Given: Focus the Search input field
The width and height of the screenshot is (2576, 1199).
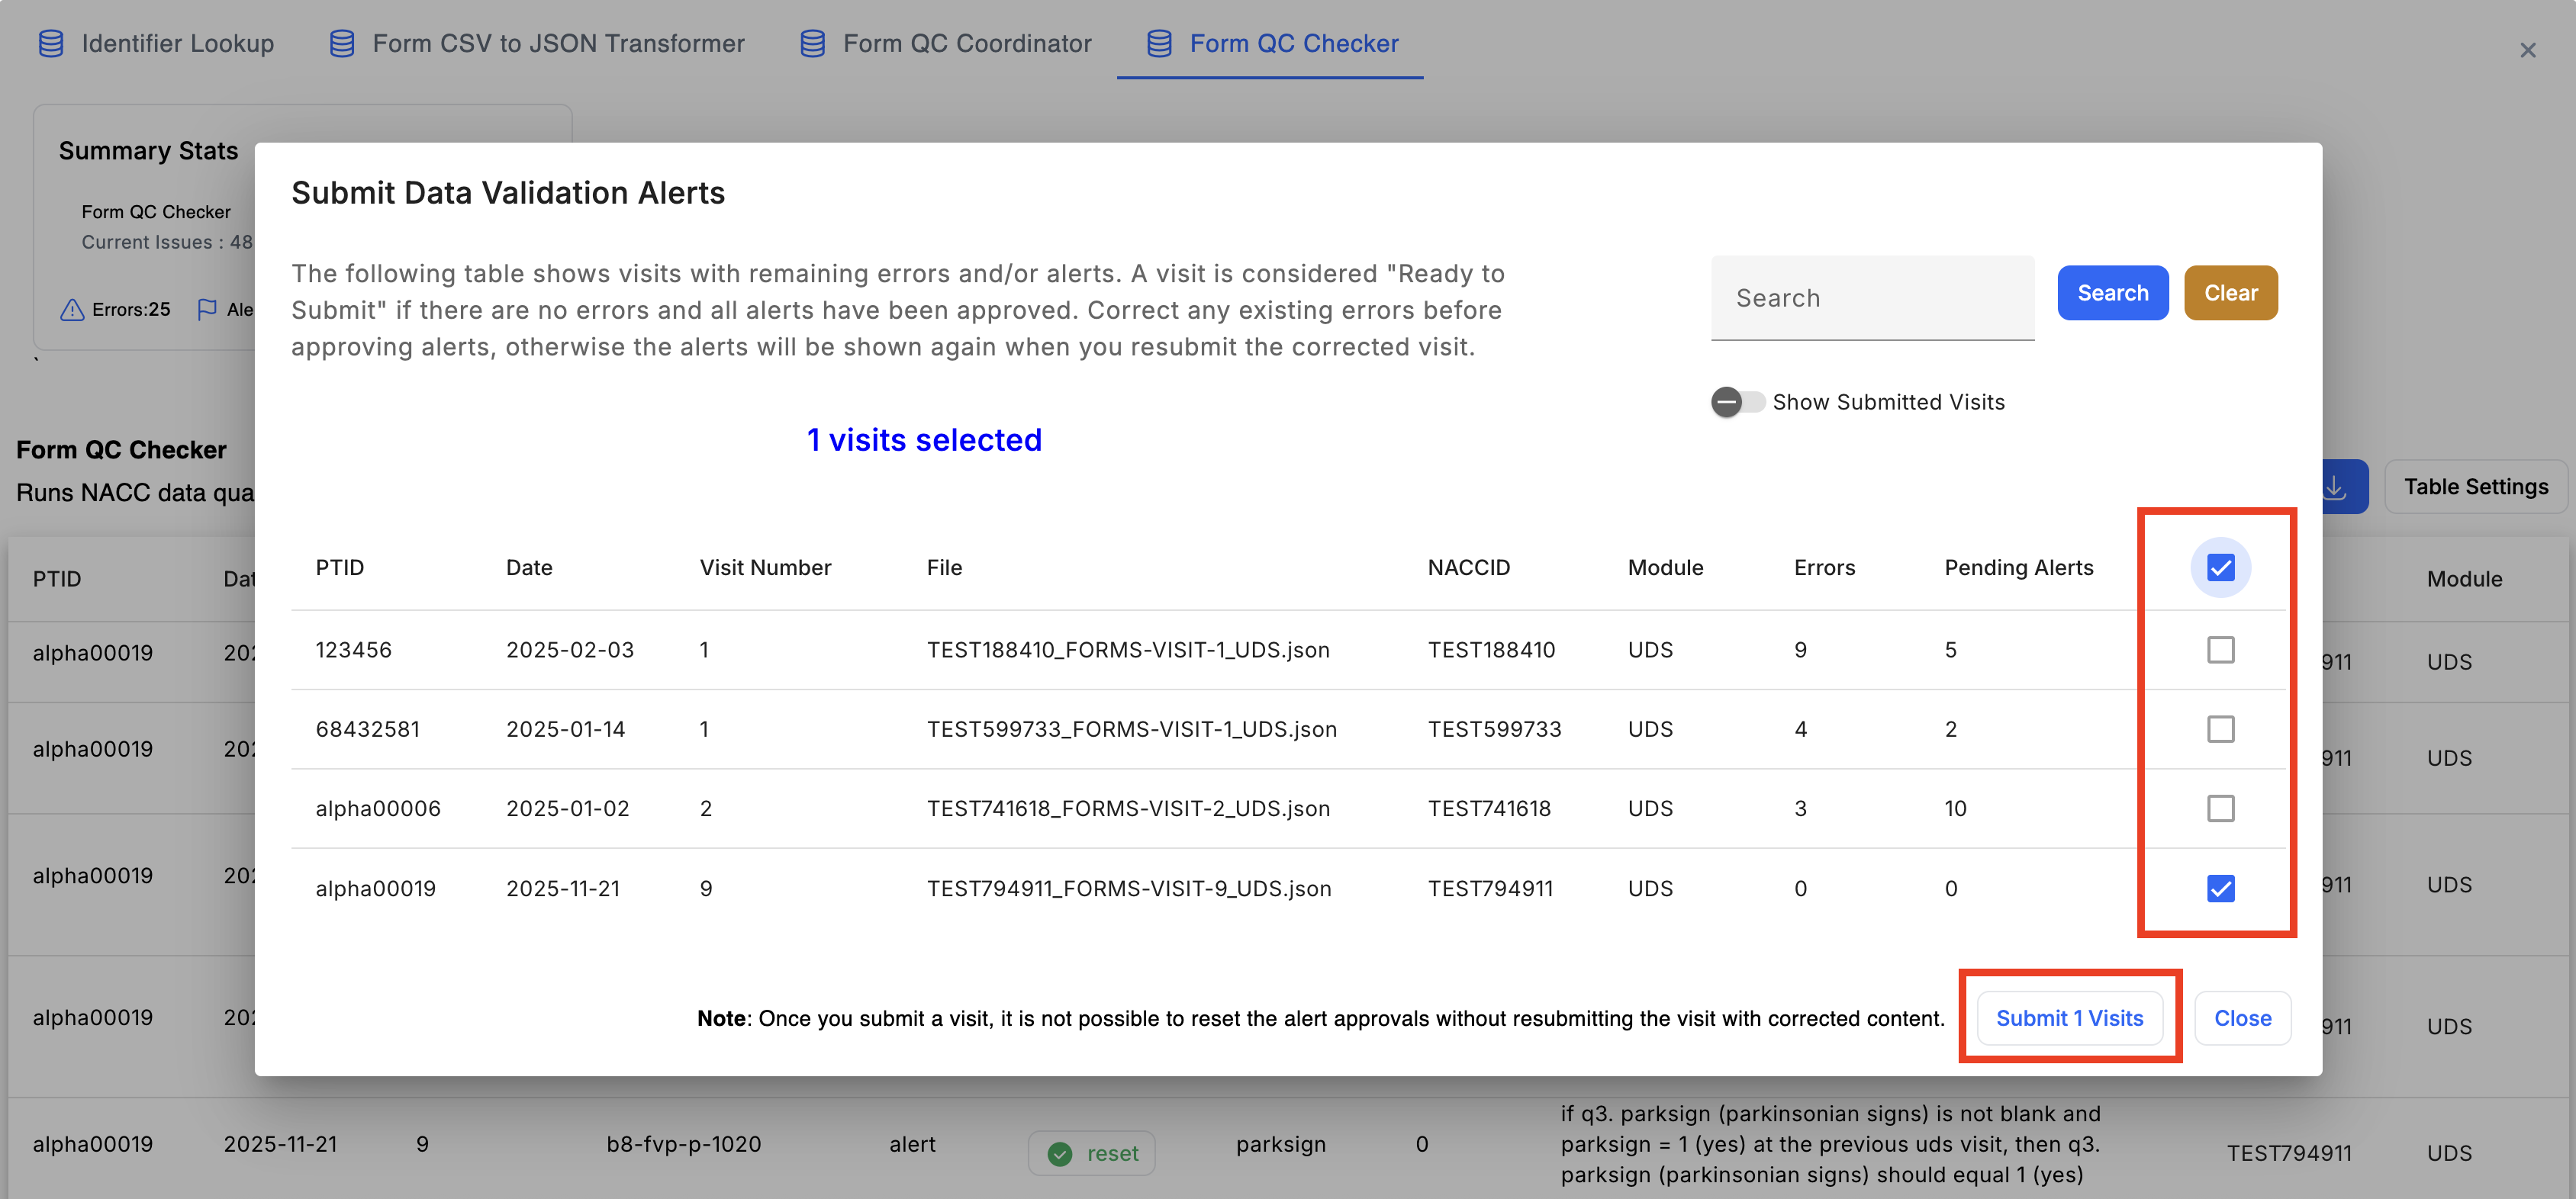Looking at the screenshot, I should 1872,298.
